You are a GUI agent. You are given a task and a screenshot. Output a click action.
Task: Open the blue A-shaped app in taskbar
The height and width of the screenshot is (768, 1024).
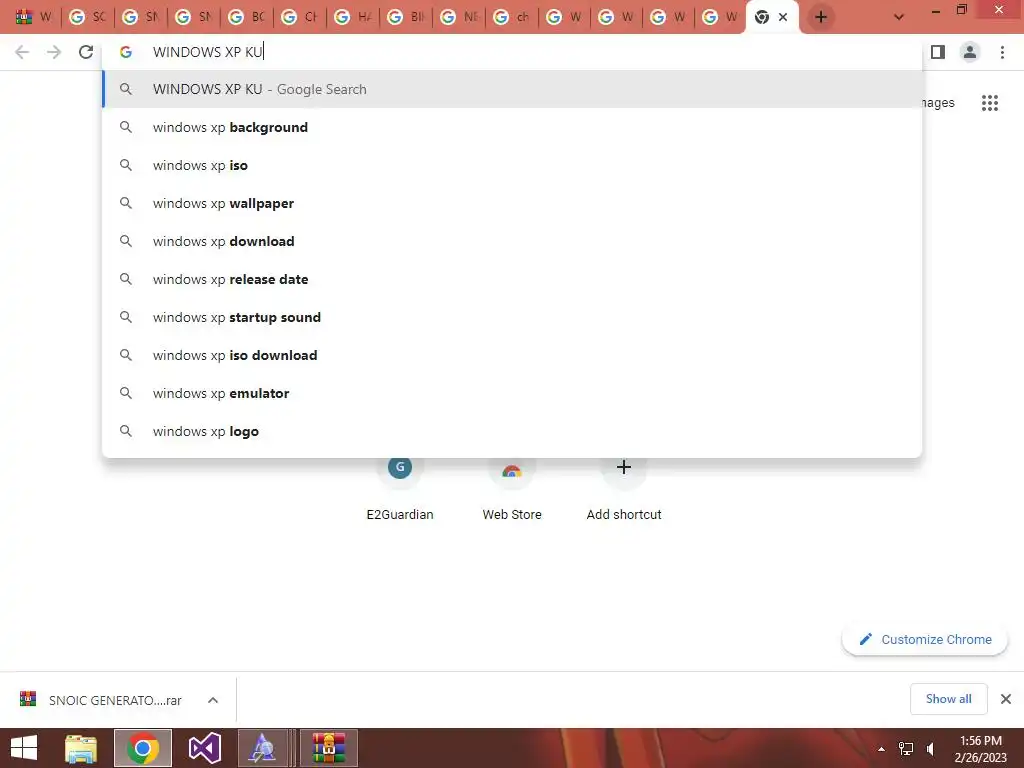point(263,748)
